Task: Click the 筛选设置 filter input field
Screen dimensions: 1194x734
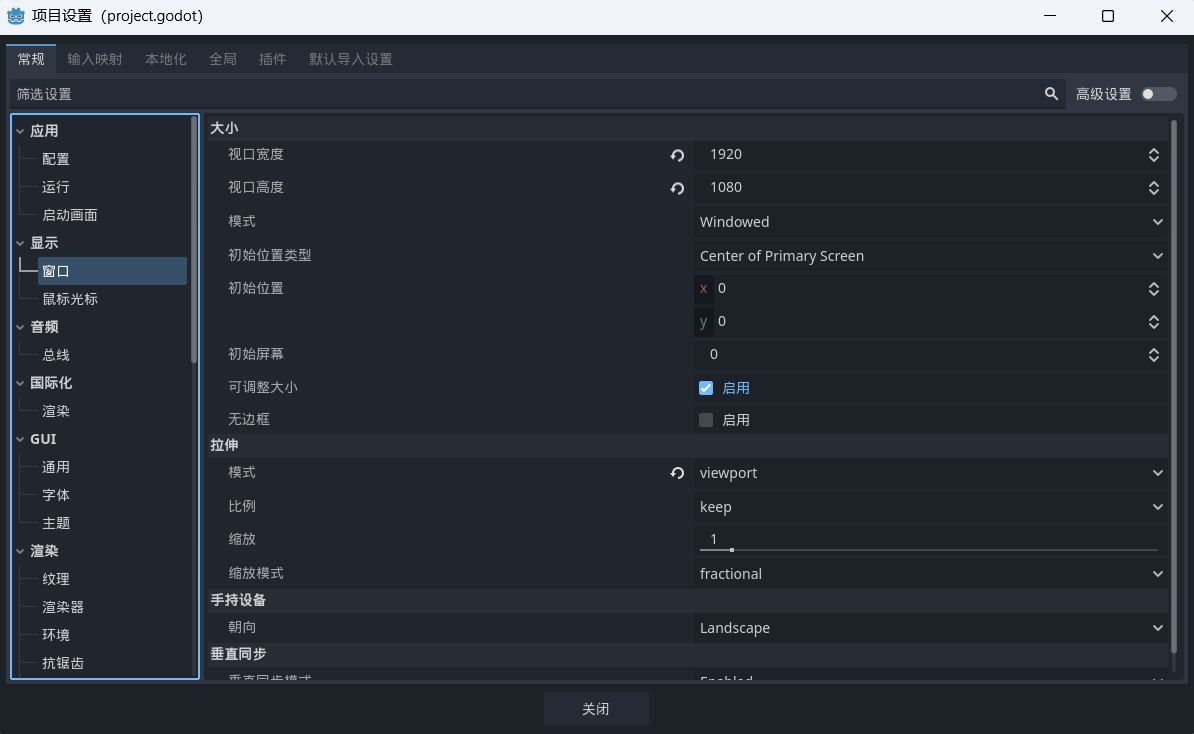Action: pos(520,94)
